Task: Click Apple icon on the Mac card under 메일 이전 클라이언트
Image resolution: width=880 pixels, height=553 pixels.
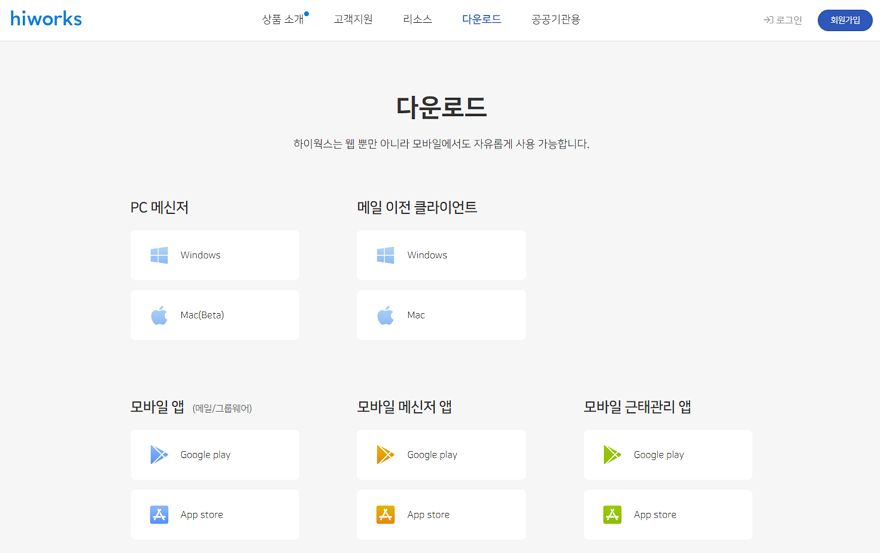Action: (x=386, y=315)
